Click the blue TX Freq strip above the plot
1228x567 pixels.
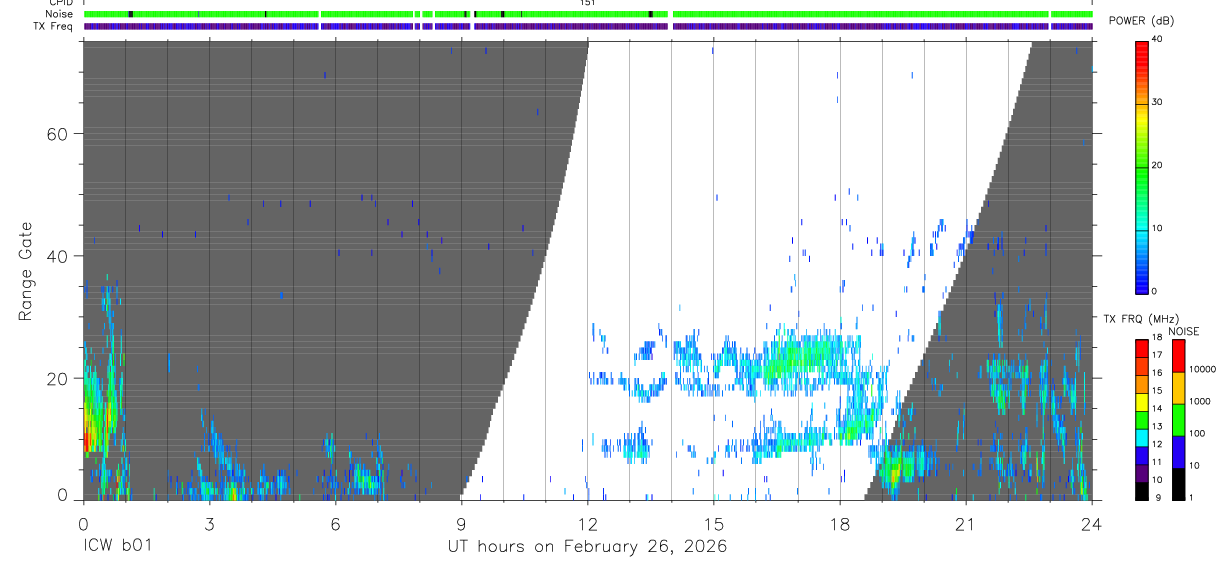[x=588, y=26]
